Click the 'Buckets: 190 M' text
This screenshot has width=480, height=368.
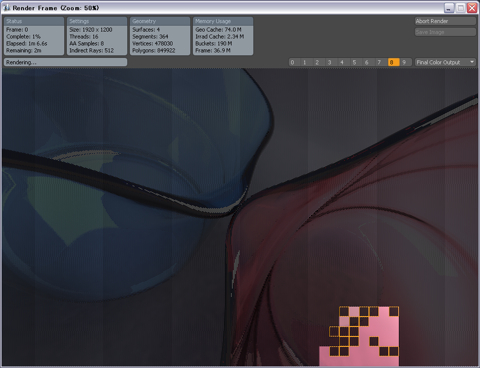pyautogui.click(x=214, y=44)
